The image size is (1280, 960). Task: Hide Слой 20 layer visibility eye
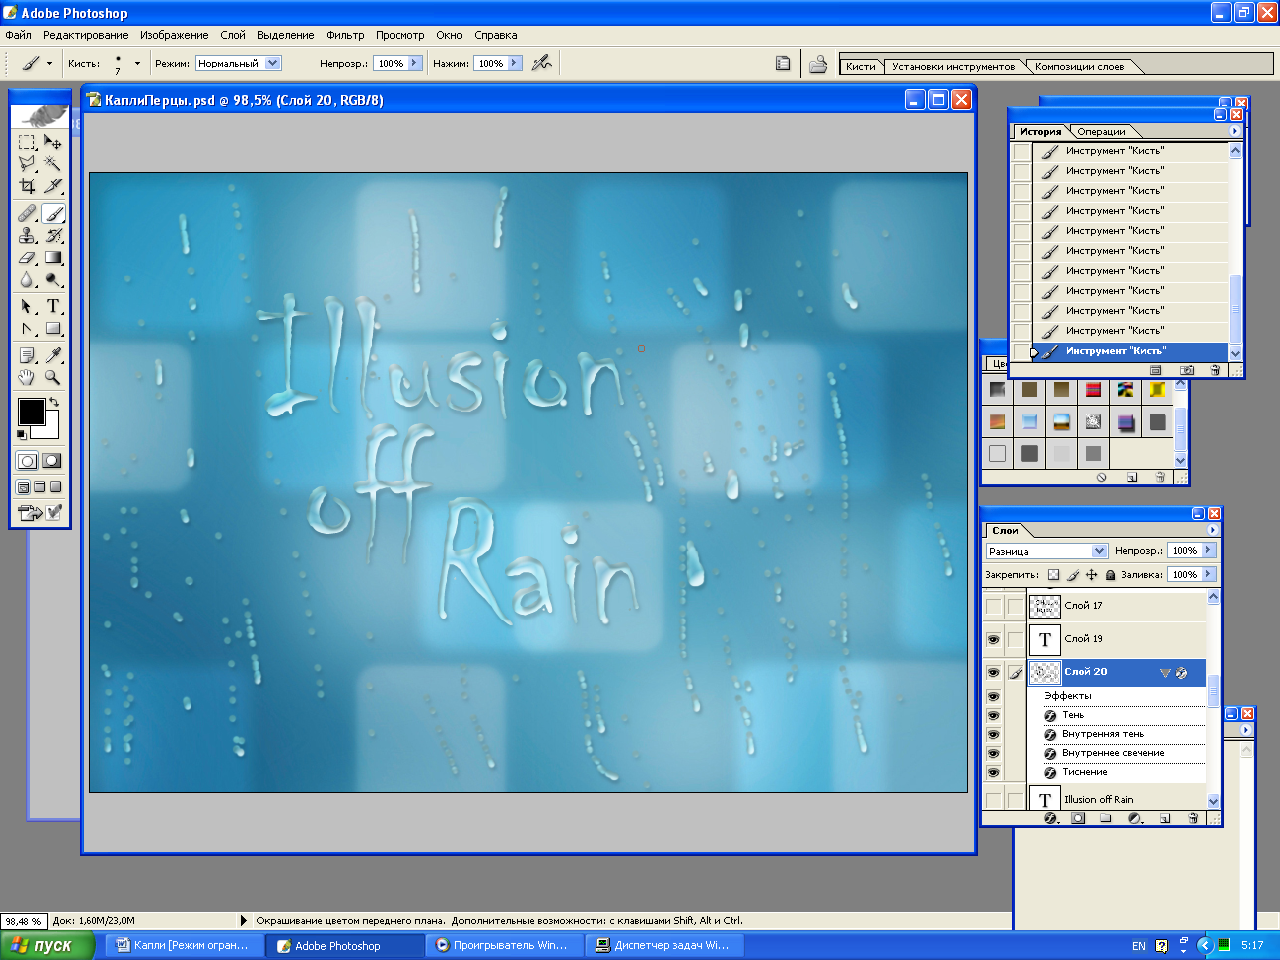pos(993,672)
